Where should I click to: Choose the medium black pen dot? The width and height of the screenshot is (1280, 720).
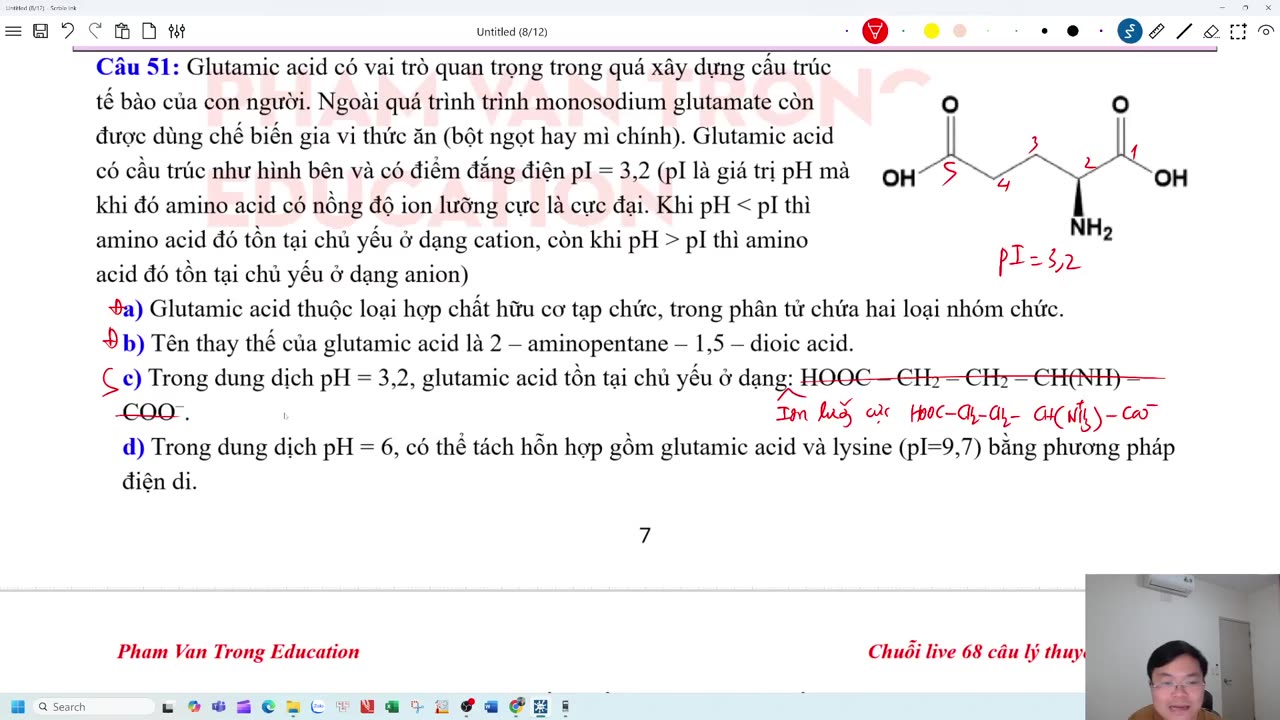(x=1044, y=31)
